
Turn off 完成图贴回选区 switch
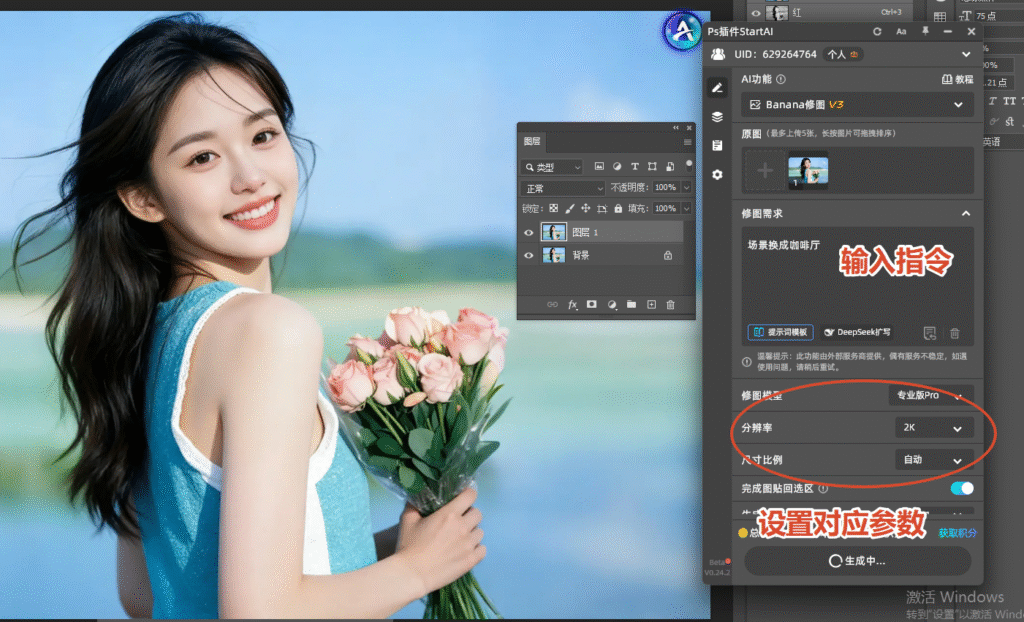[962, 488]
